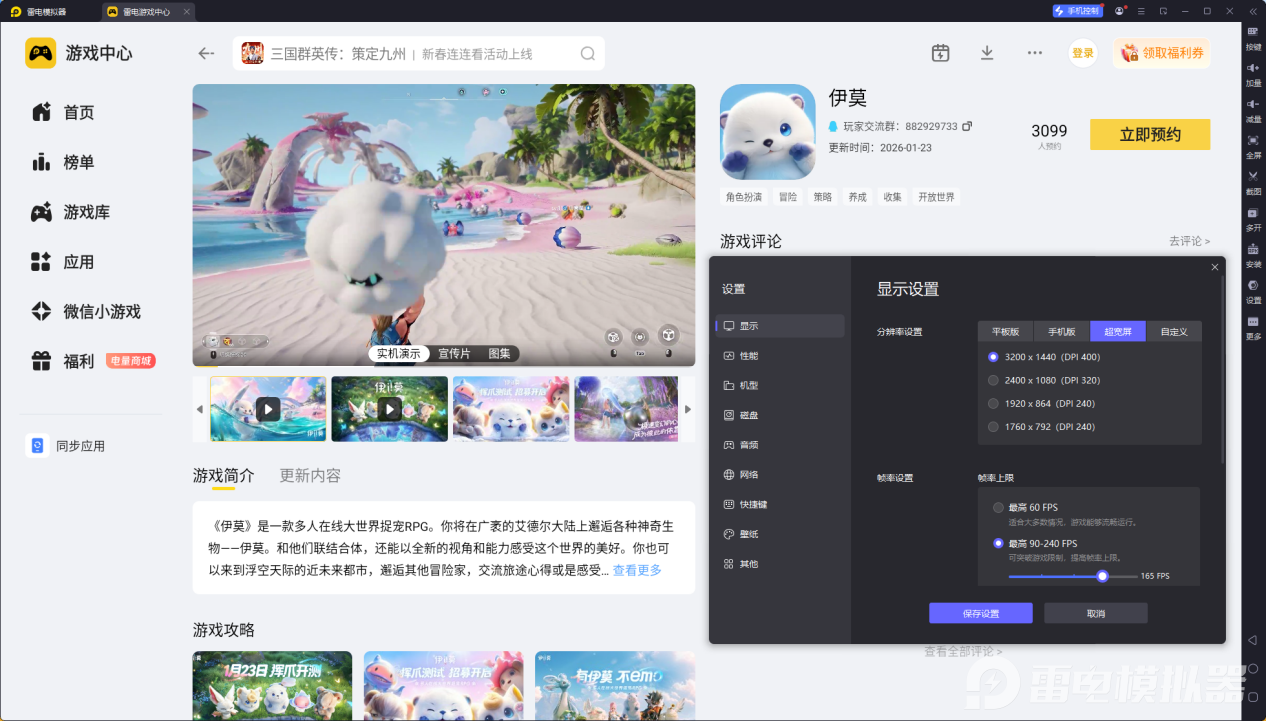Screen dimensions: 1266x721
Task: Open the 按键 keymapping tool in right sidebar
Action: pyautogui.click(x=1253, y=37)
